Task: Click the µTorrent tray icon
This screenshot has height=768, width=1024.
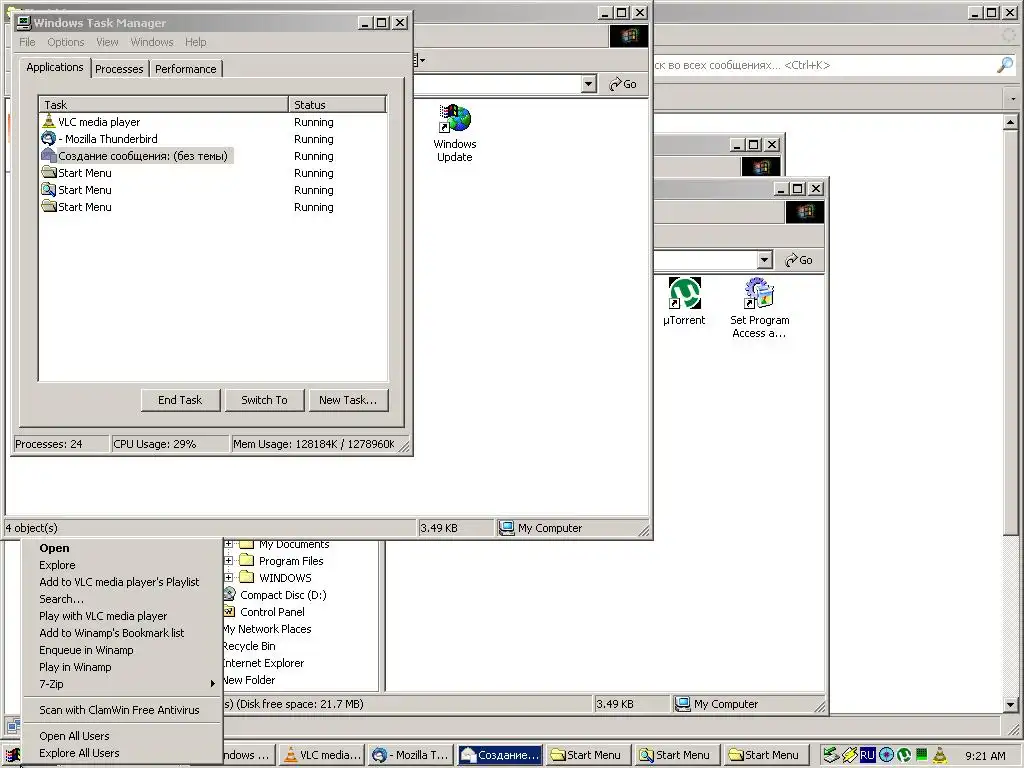Action: (904, 755)
